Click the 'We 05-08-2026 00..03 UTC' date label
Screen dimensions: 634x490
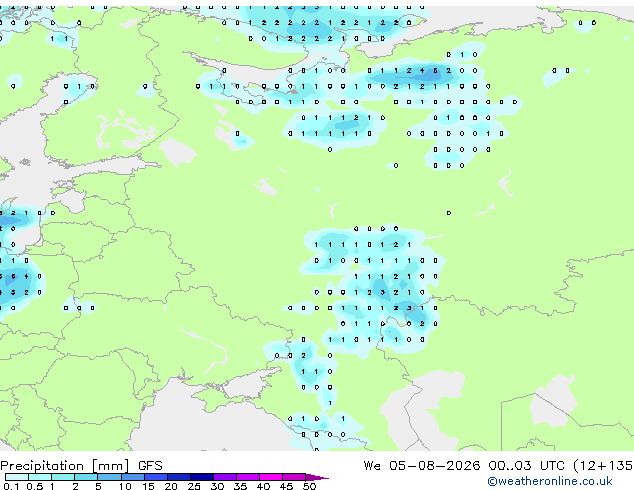[x=464, y=466]
